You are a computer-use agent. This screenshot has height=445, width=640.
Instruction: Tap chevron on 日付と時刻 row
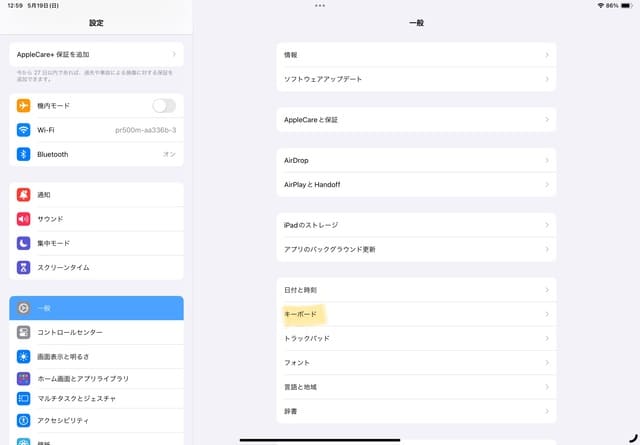547,290
